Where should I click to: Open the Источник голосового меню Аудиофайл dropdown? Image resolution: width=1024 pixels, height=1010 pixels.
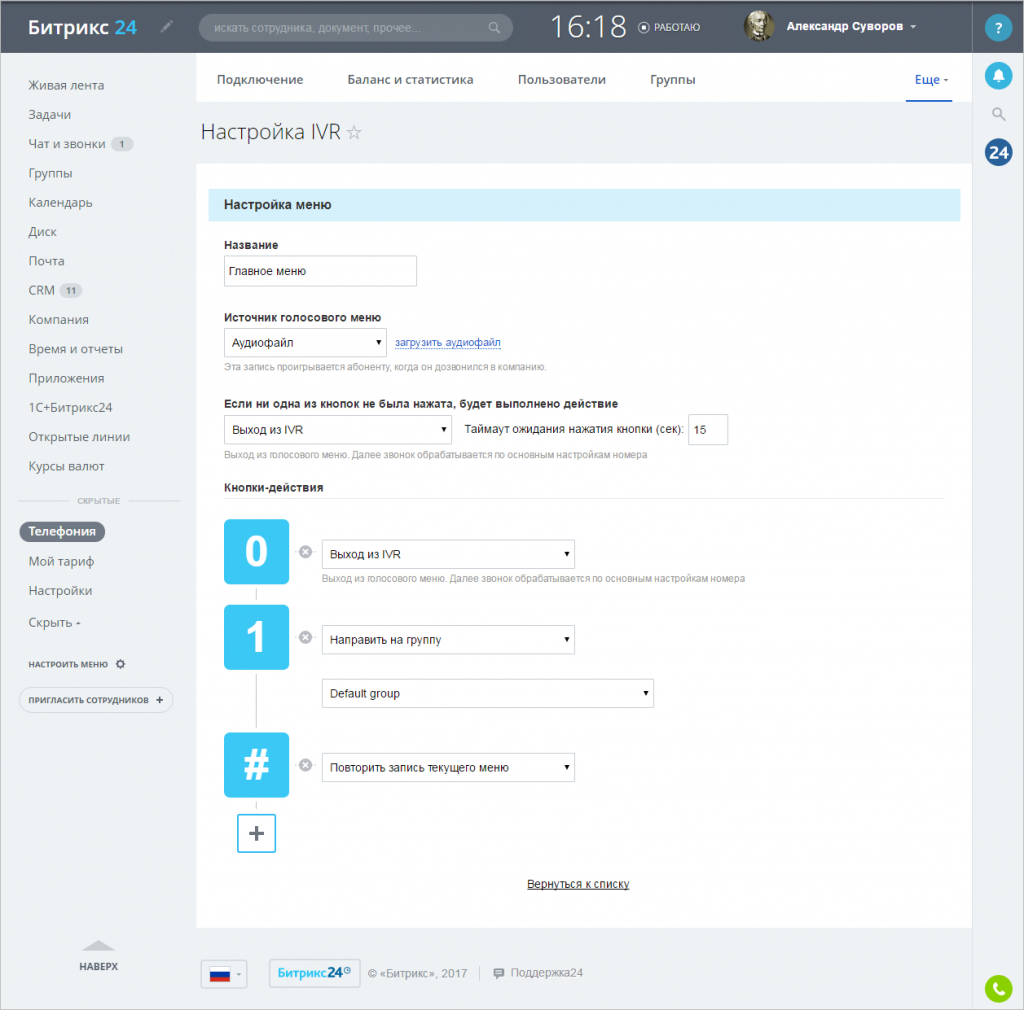(x=305, y=343)
